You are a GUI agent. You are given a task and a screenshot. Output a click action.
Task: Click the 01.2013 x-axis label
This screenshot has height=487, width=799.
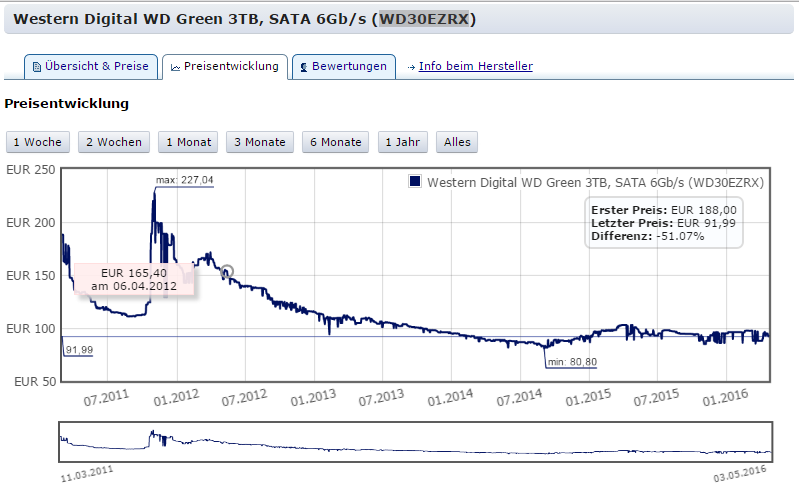[313, 398]
